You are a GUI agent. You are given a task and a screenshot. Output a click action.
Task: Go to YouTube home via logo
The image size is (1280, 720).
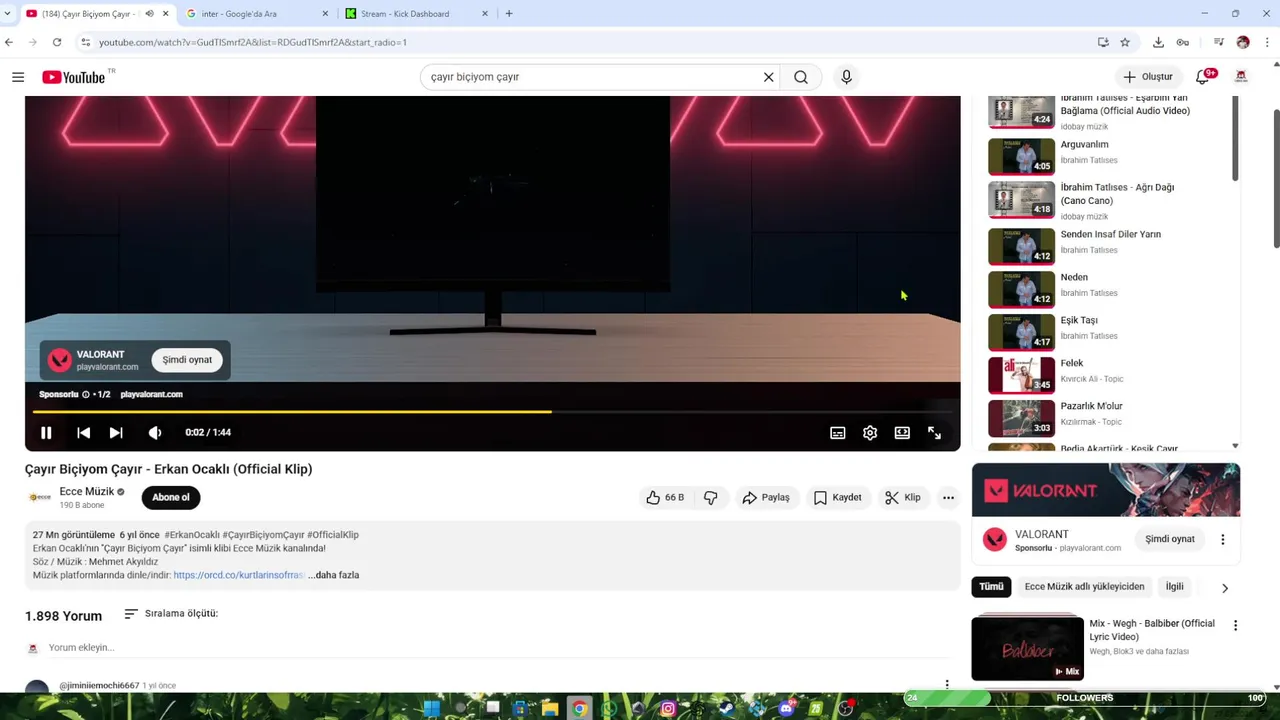pos(74,77)
